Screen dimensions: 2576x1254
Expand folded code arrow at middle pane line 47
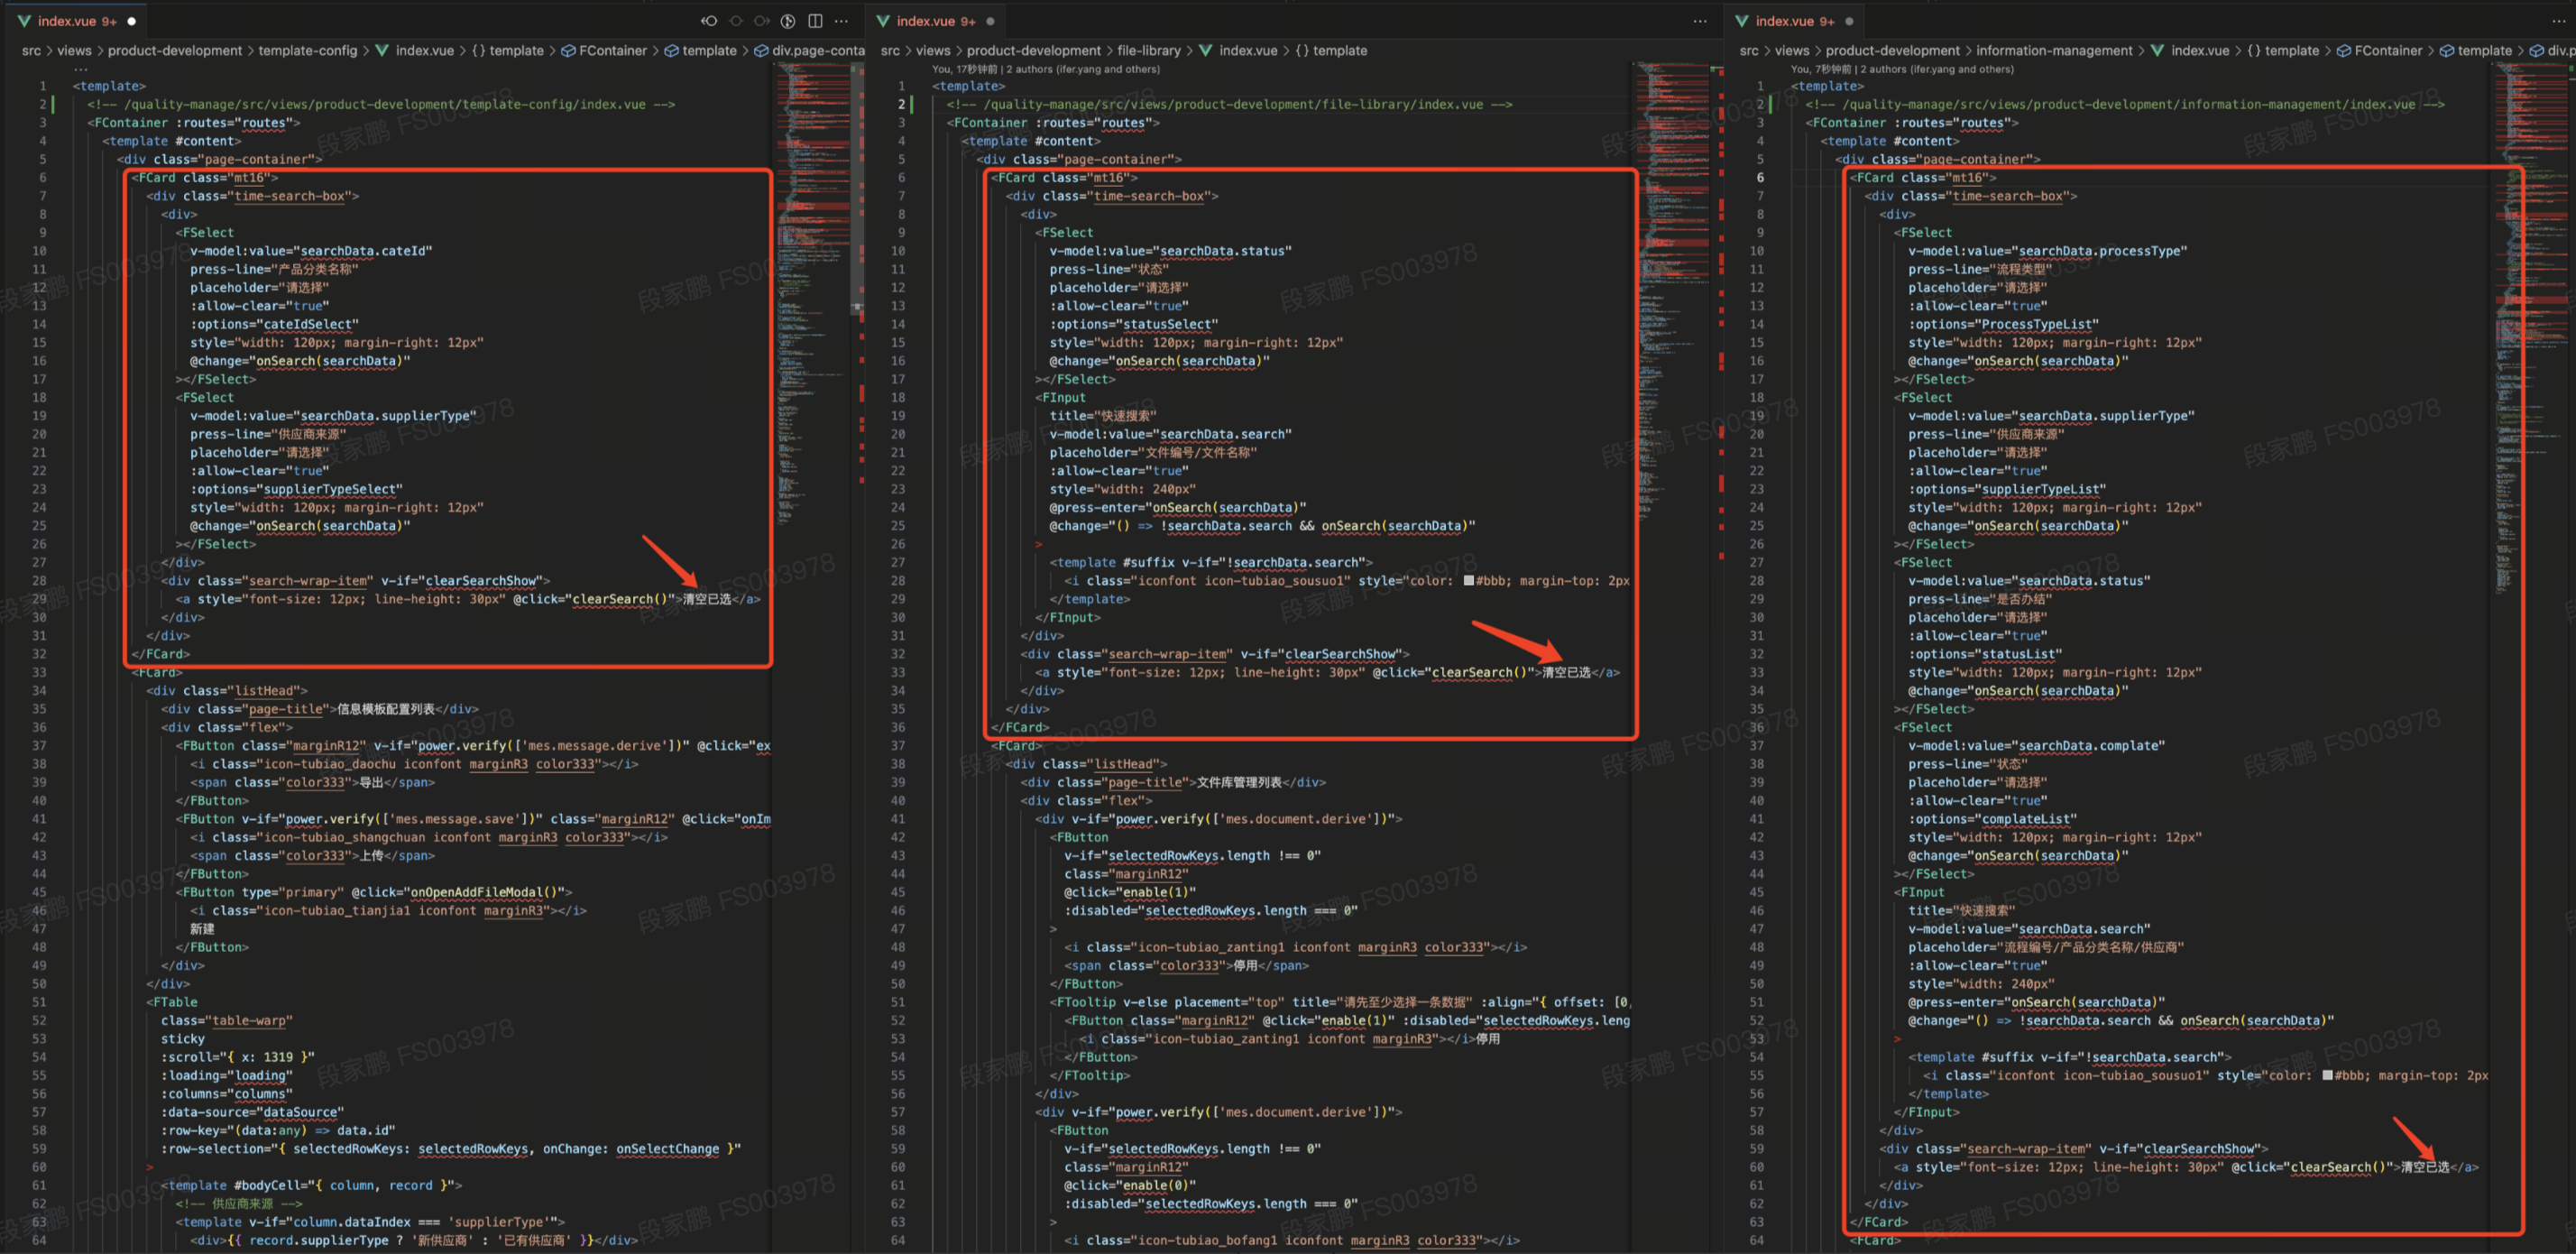1053,929
